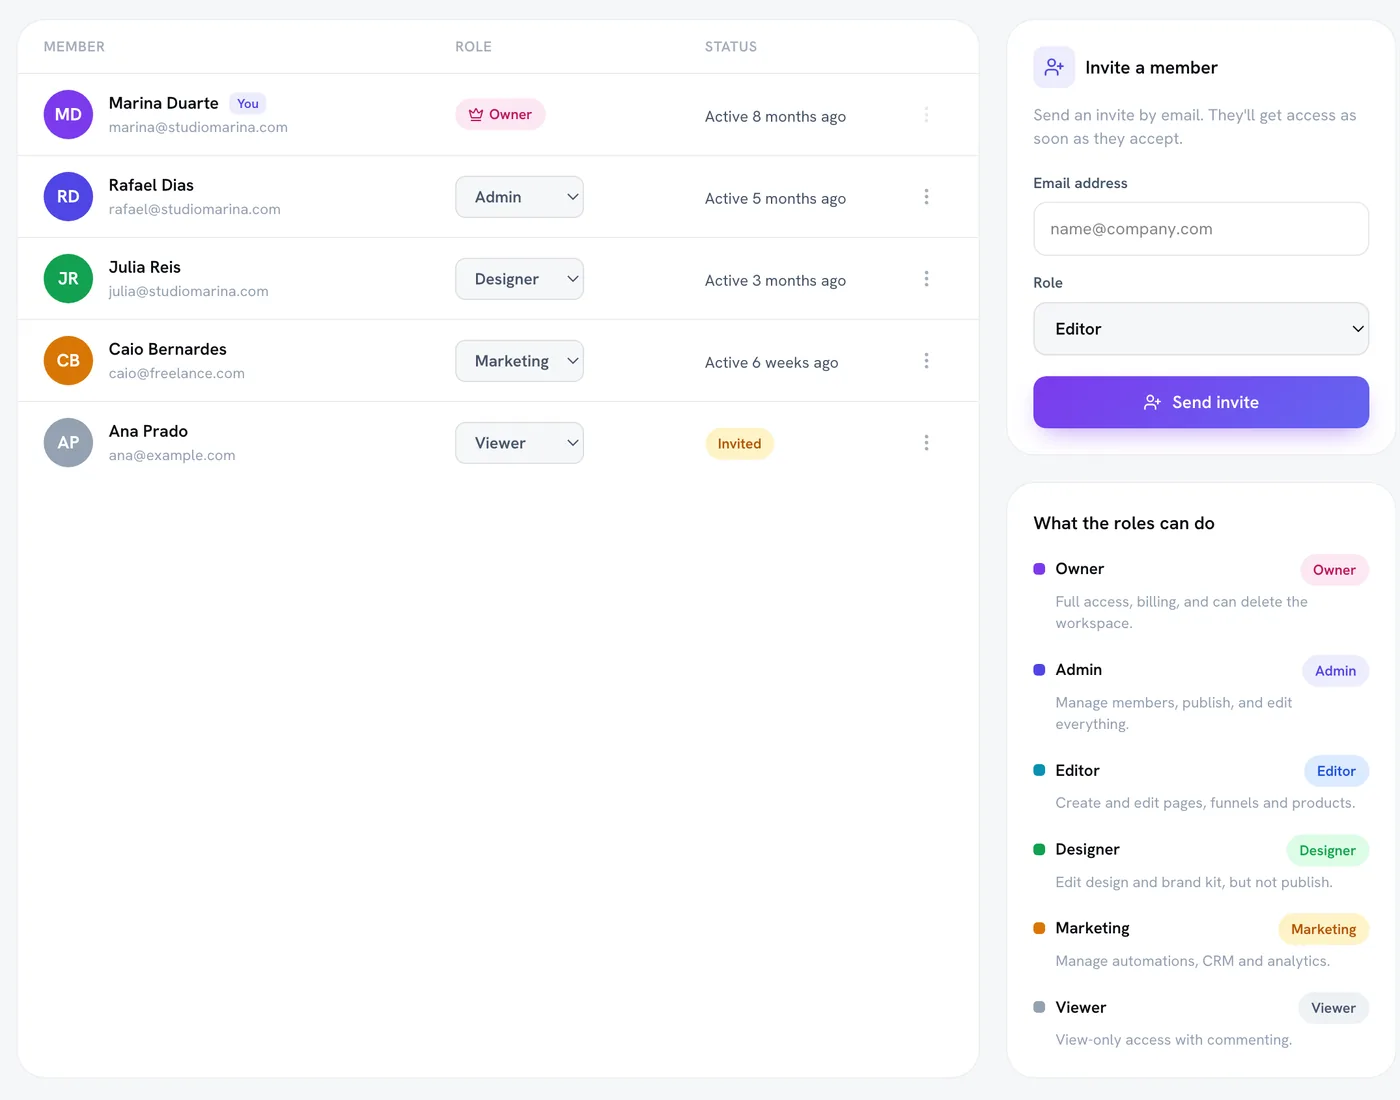The height and width of the screenshot is (1100, 1400).
Task: Click the What the roles can do heading
Action: pyautogui.click(x=1124, y=523)
